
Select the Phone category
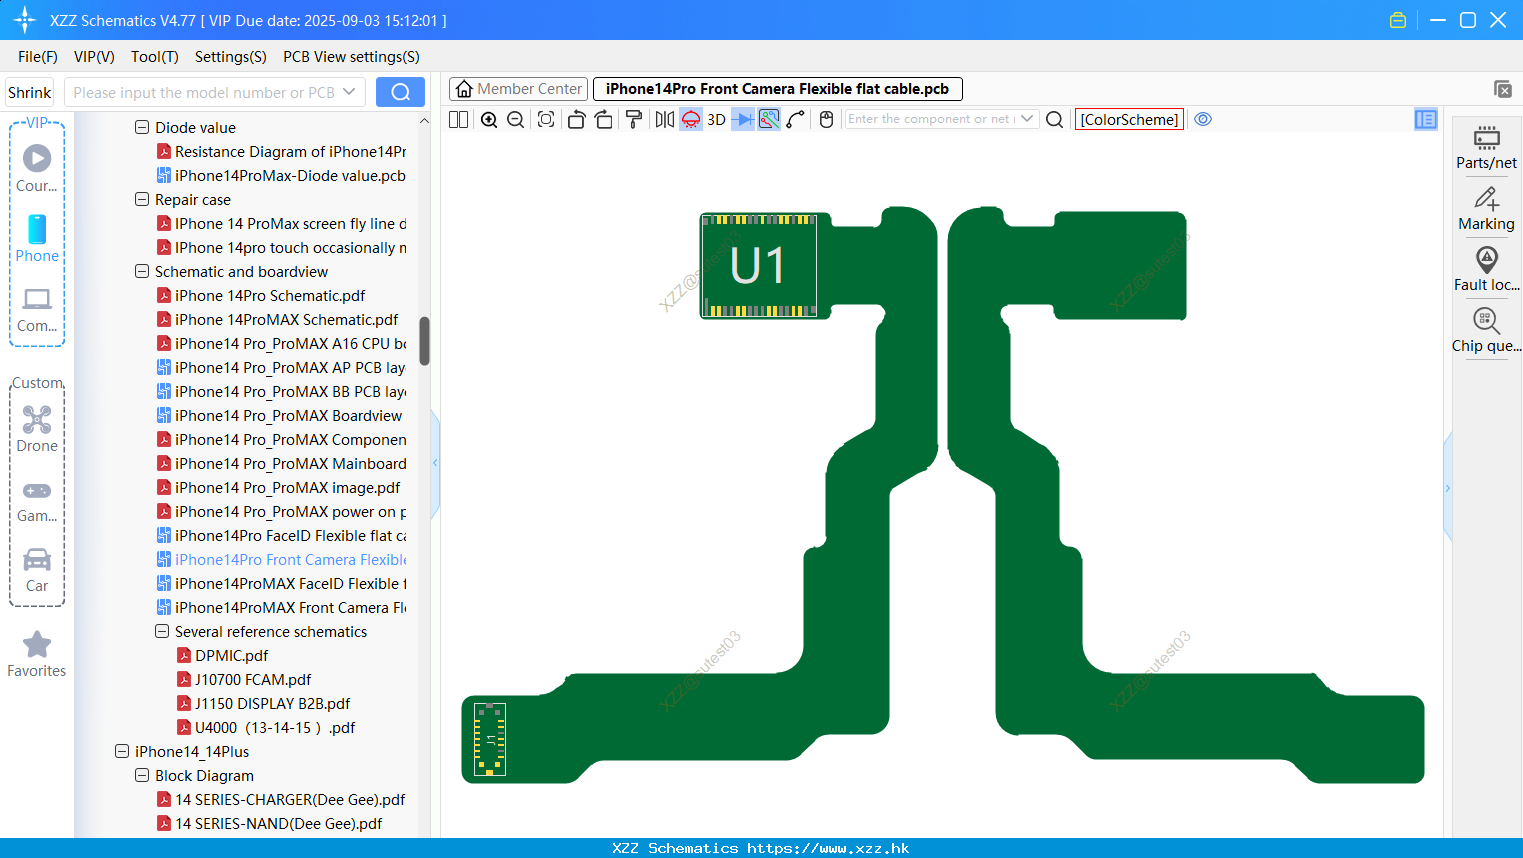click(x=37, y=239)
